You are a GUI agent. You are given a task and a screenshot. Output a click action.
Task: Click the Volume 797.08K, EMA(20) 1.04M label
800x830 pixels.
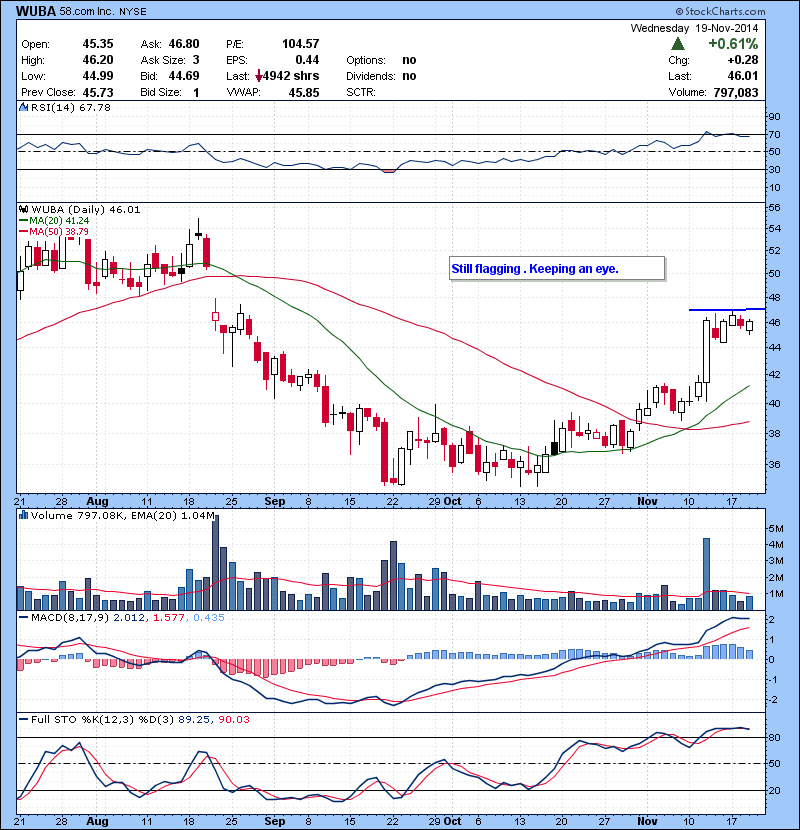(123, 515)
